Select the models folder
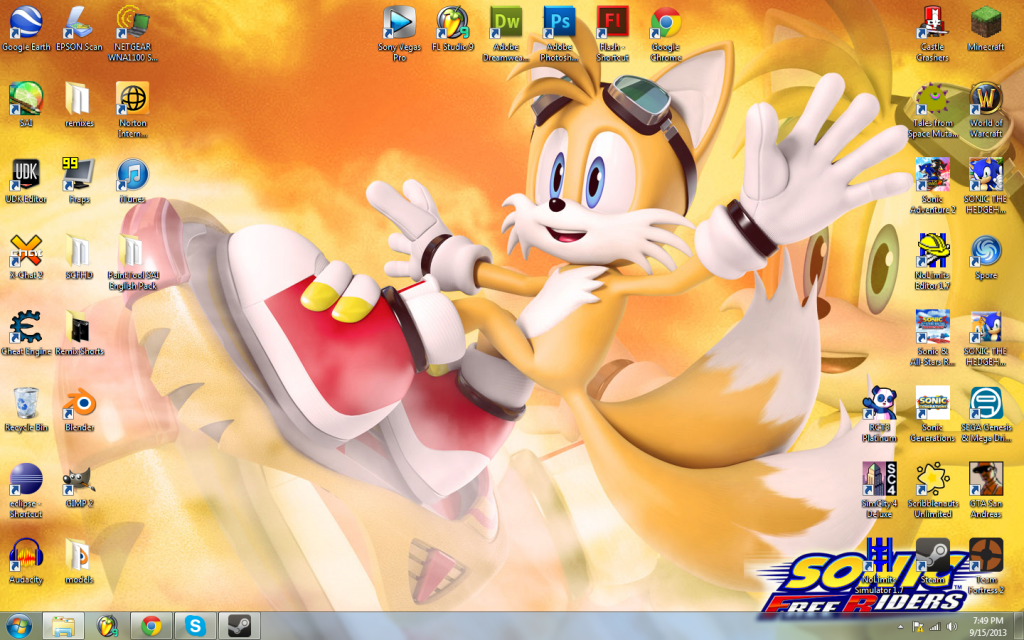This screenshot has width=1024, height=640. [x=79, y=562]
